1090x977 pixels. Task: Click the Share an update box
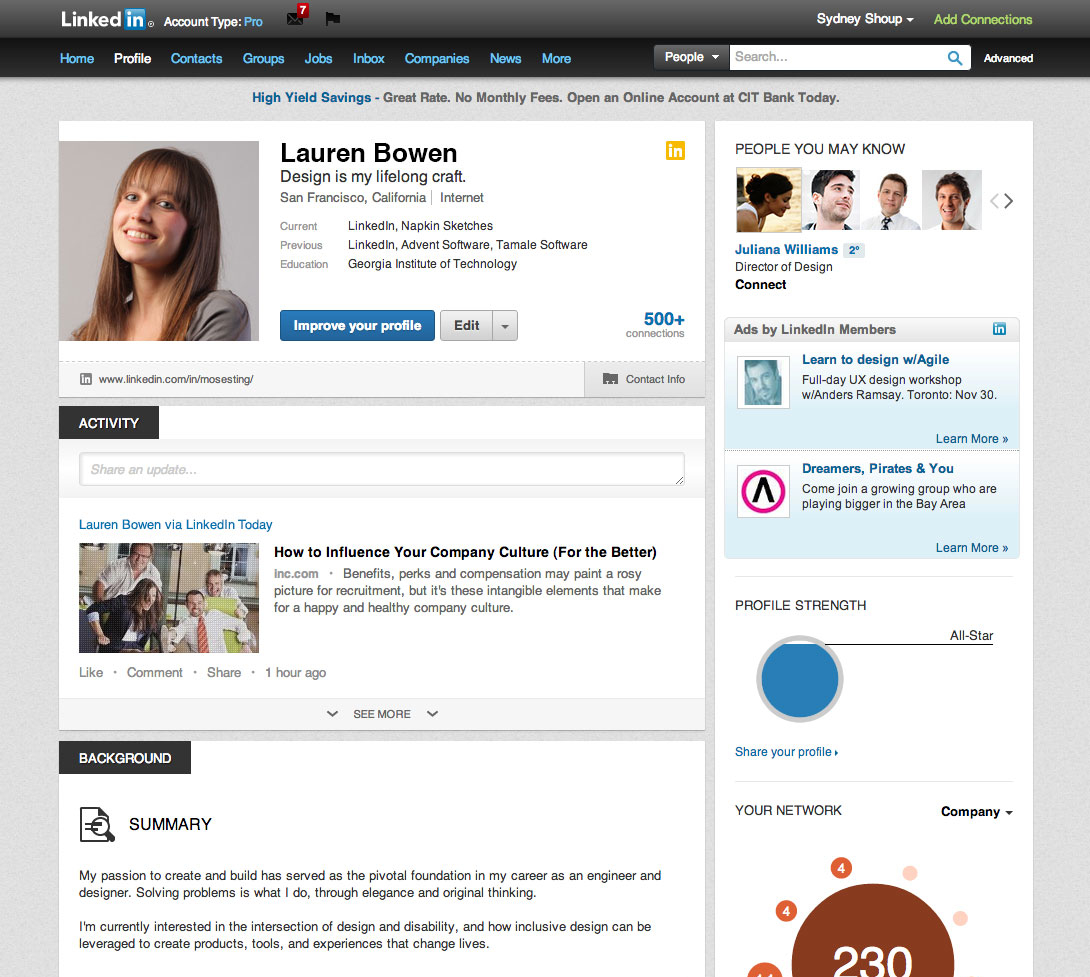382,469
